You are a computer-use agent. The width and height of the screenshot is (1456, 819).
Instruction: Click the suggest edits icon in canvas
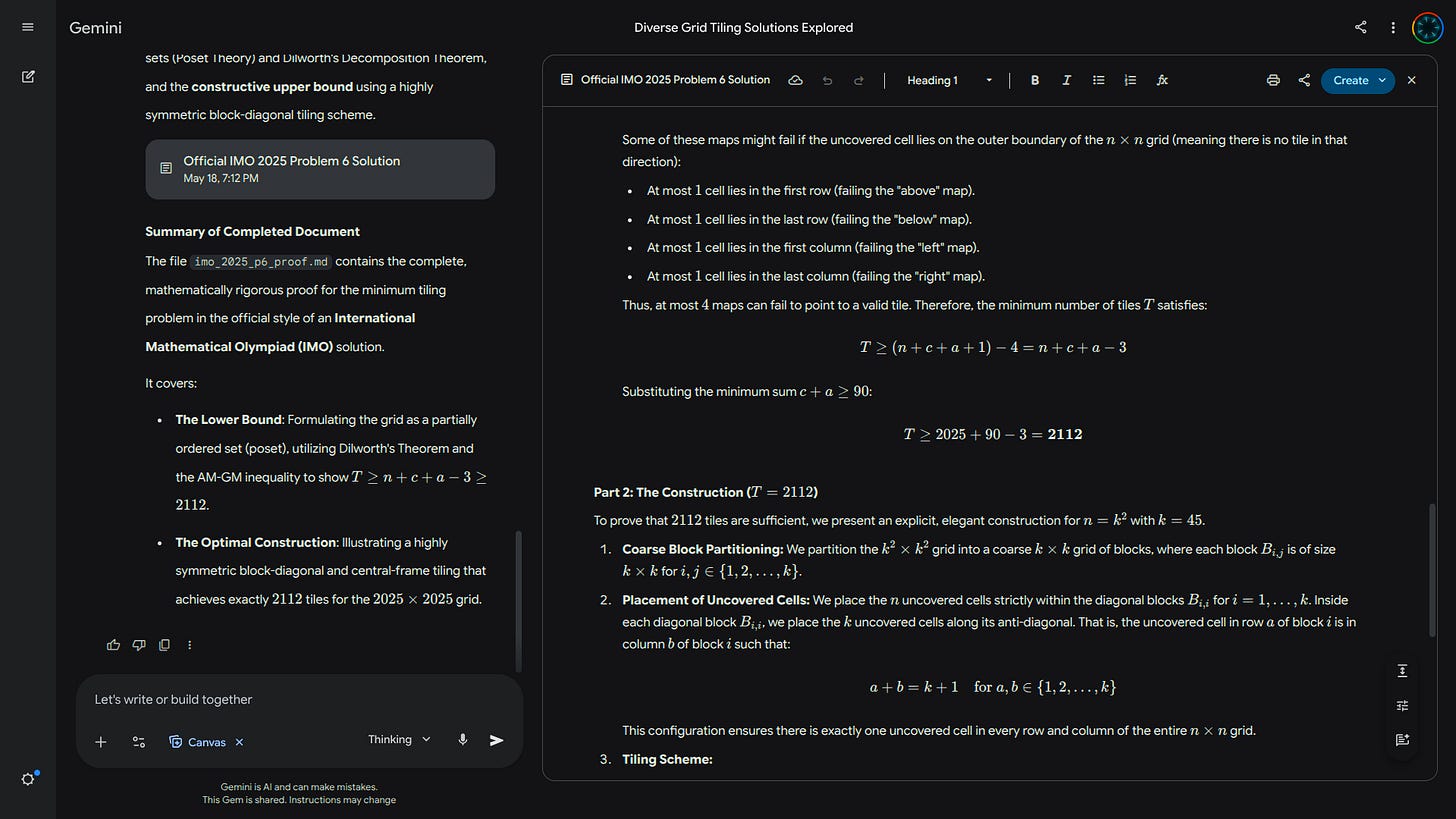(x=1403, y=740)
